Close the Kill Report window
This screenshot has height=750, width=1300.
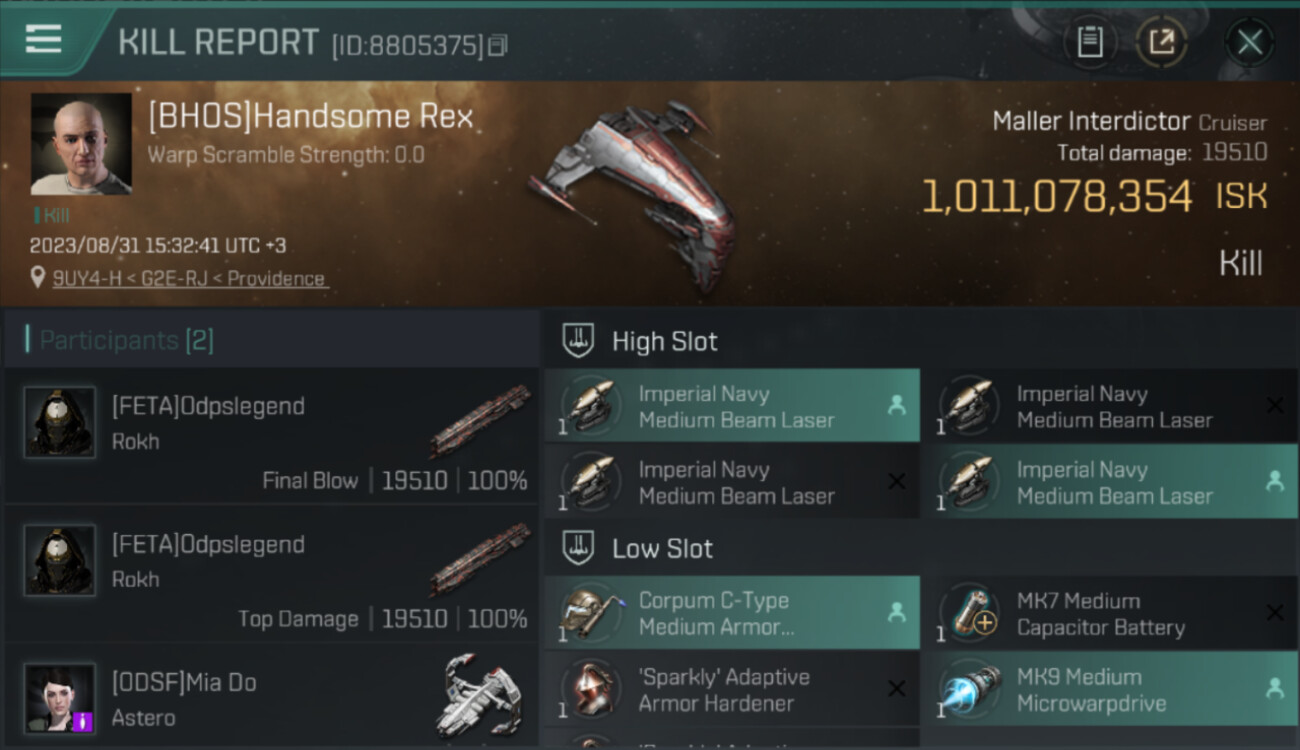pyautogui.click(x=1249, y=42)
